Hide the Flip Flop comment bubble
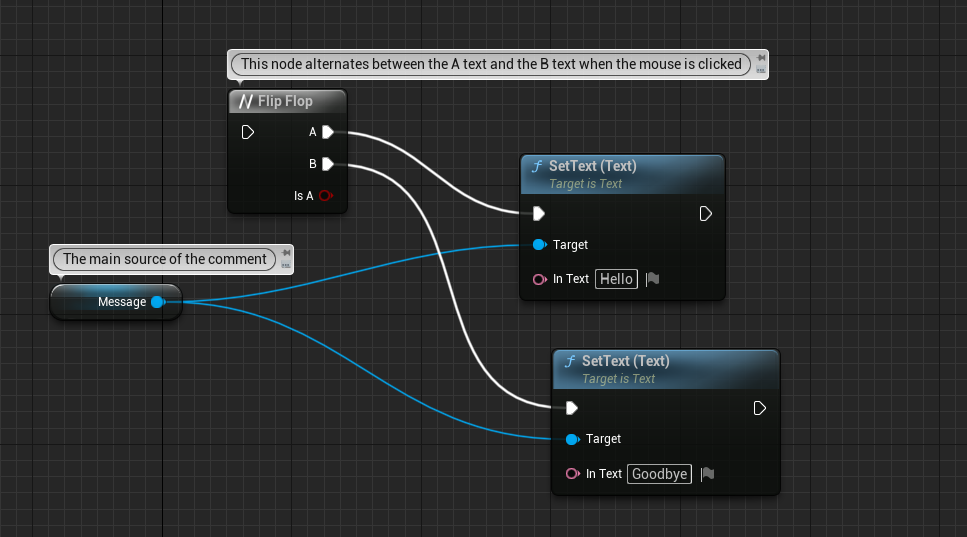The width and height of the screenshot is (967, 537). coord(761,70)
